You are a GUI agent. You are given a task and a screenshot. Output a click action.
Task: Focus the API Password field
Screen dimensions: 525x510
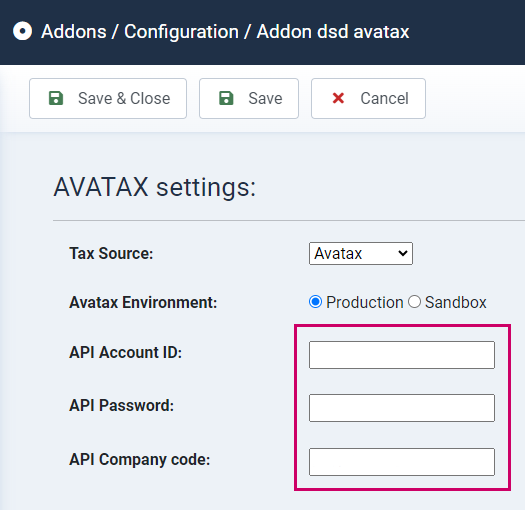pos(402,408)
